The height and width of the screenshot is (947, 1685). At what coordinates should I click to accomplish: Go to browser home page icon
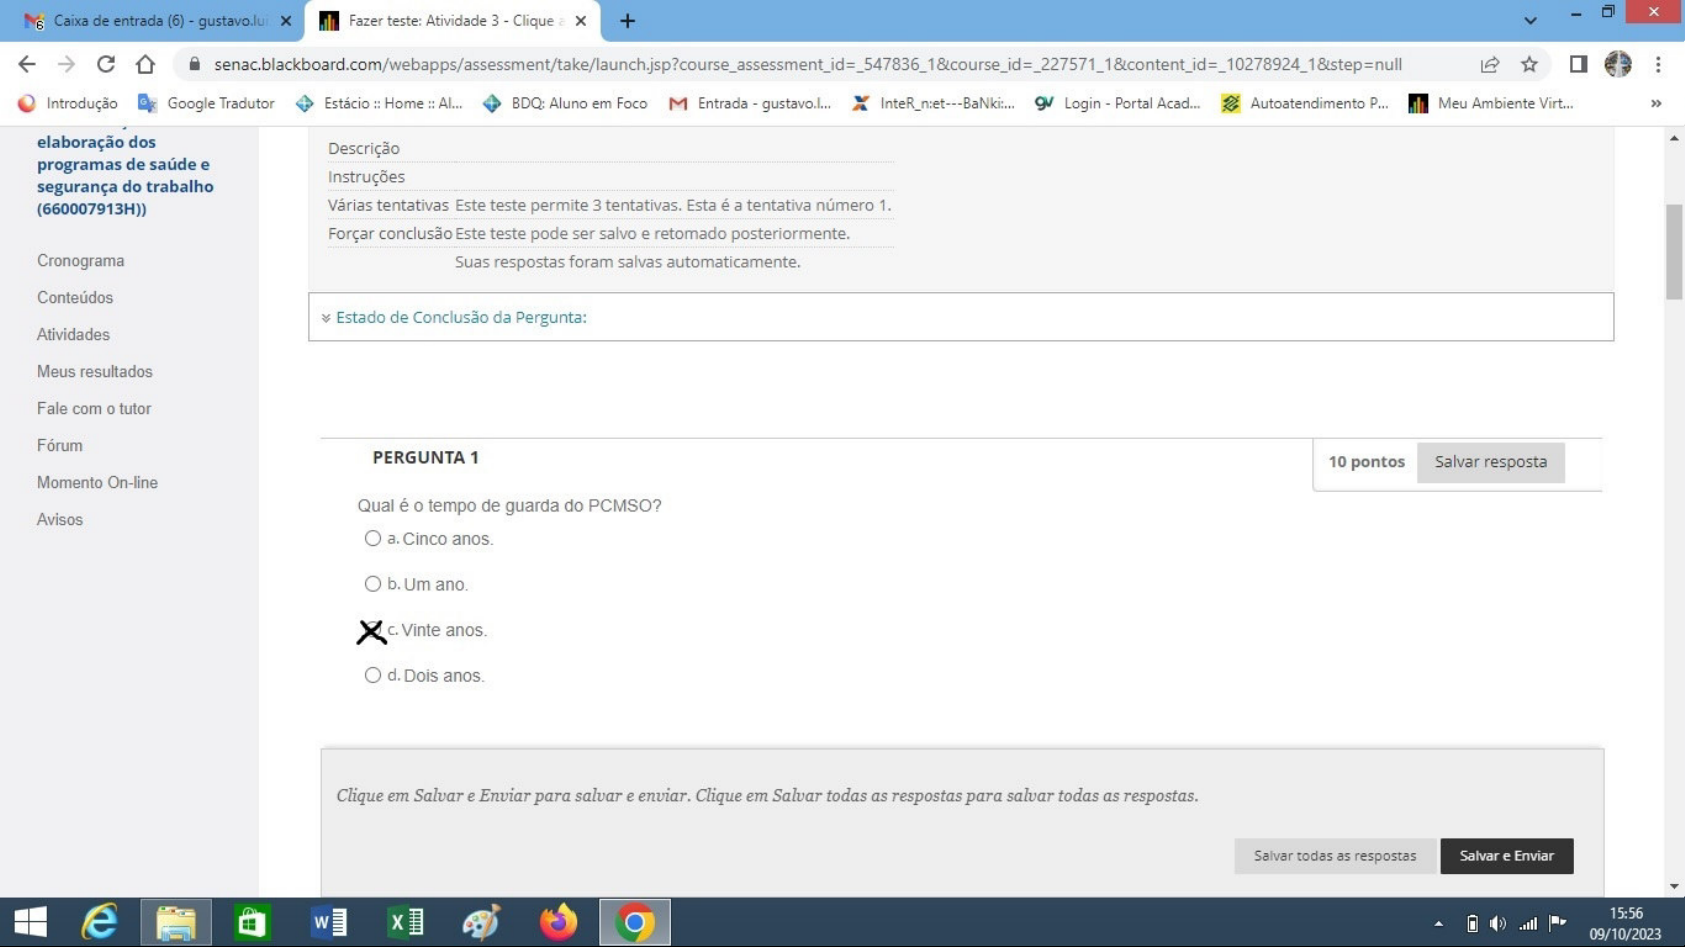click(145, 64)
